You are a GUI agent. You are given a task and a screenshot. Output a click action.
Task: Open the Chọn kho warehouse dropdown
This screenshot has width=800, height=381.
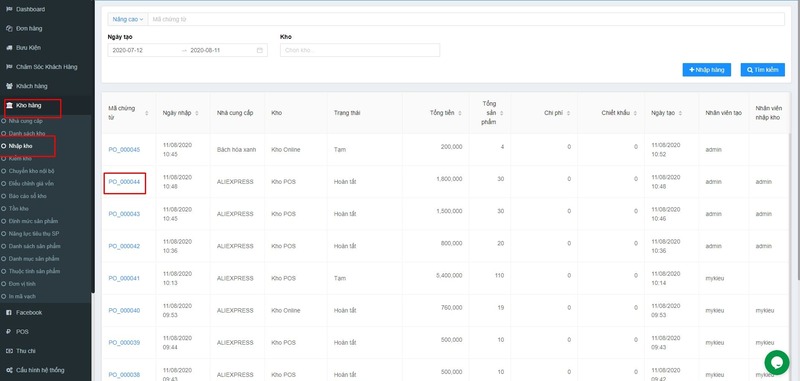(x=360, y=50)
